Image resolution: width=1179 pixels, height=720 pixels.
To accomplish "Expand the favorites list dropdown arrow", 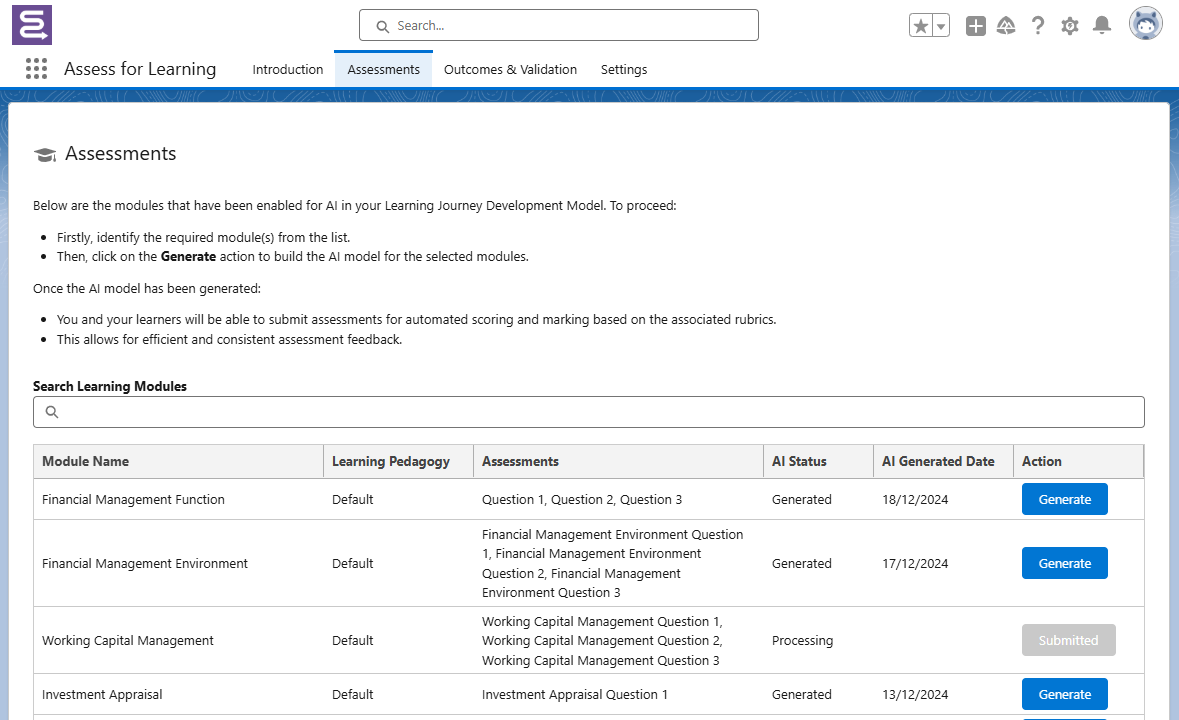I will click(940, 26).
